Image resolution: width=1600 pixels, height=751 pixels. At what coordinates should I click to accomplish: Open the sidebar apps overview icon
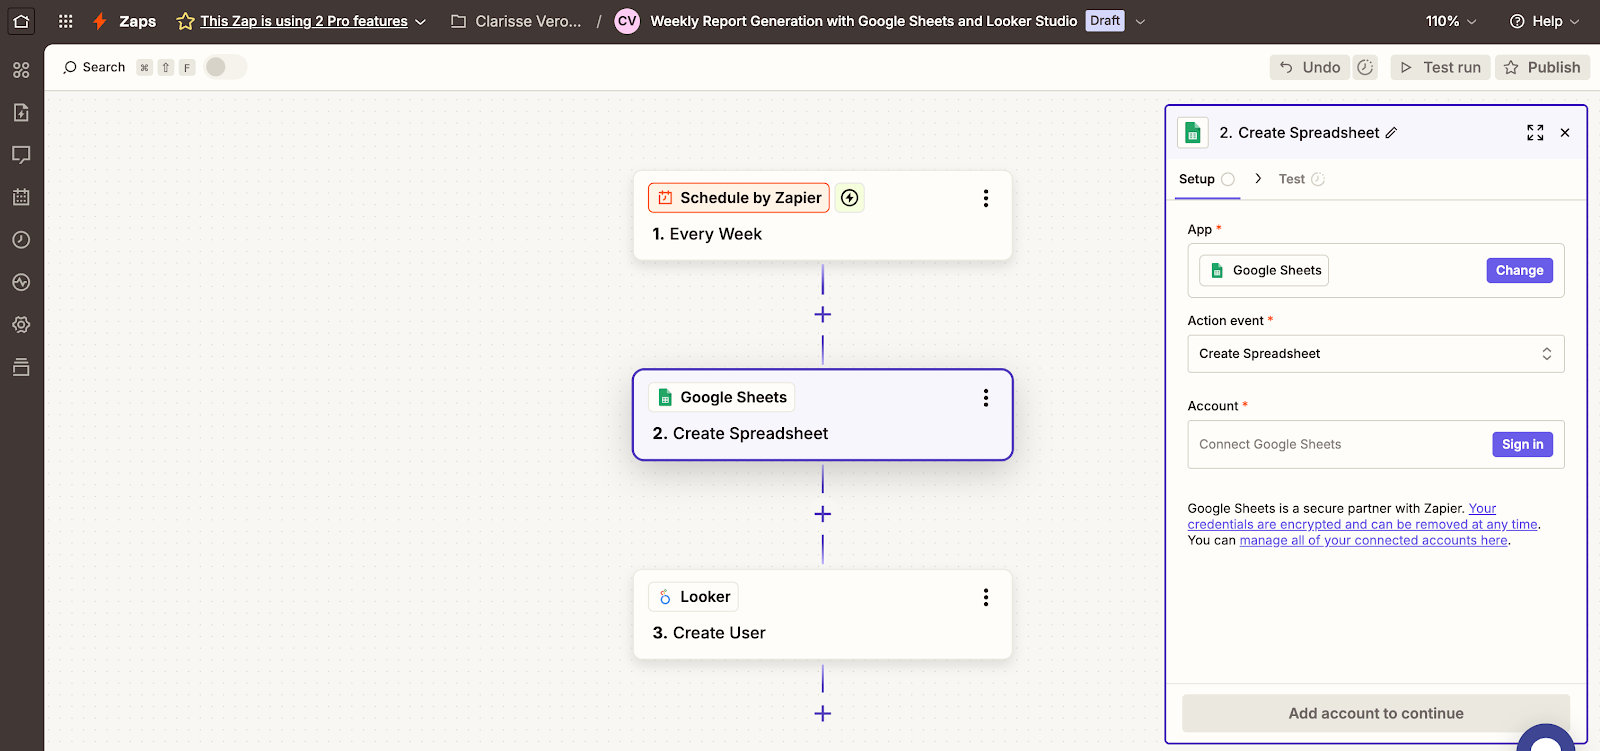click(21, 70)
